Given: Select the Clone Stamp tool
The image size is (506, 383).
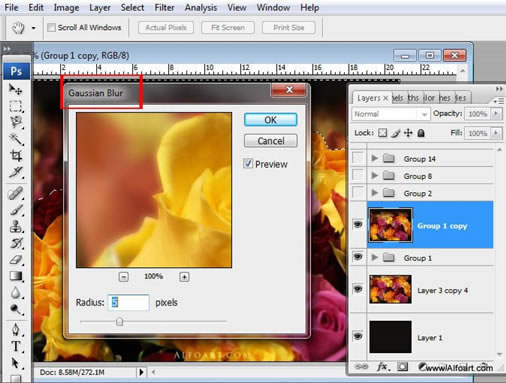Looking at the screenshot, I should tap(15, 226).
